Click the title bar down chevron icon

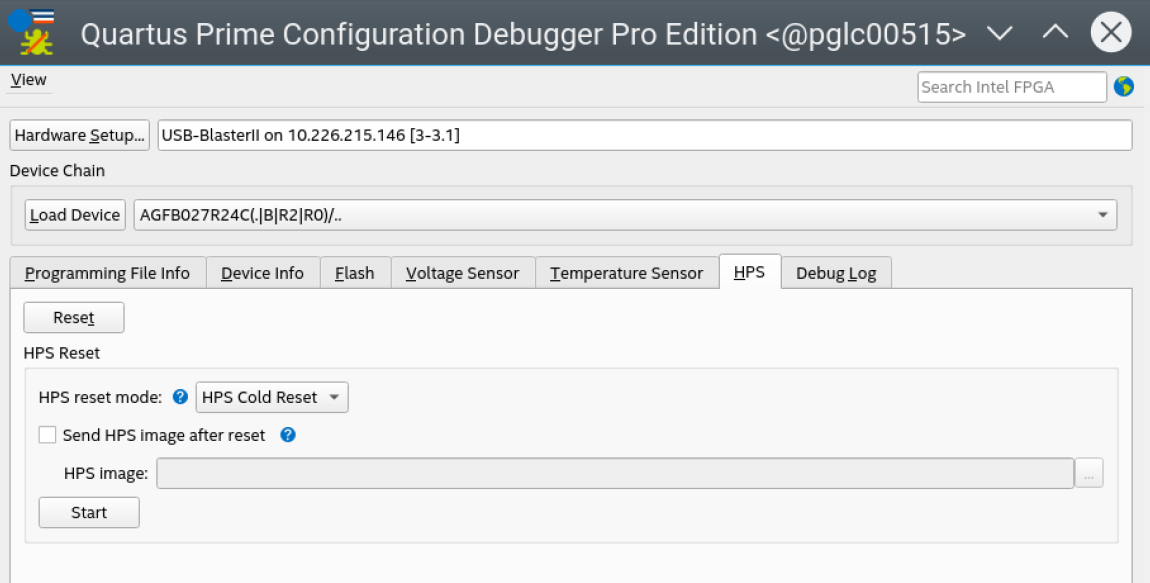click(x=1000, y=33)
